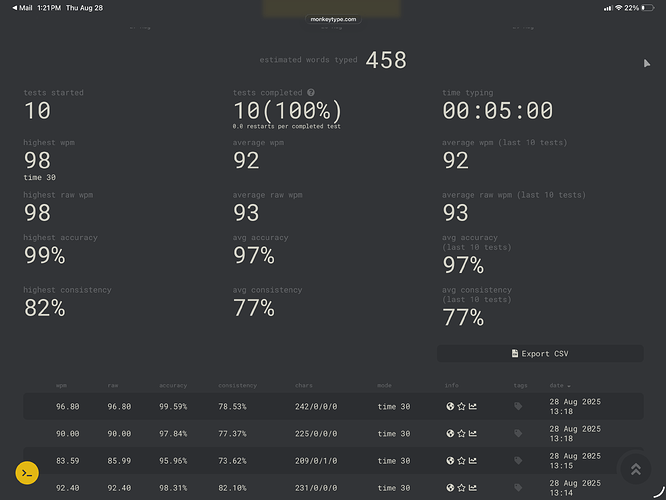Sort table by date column header
Viewport: 666px width, 500px height.
[x=559, y=385]
